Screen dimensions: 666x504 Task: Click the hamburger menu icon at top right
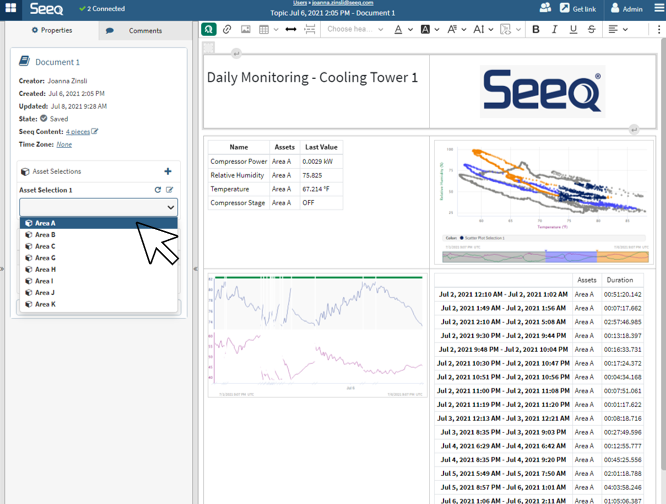tap(658, 8)
